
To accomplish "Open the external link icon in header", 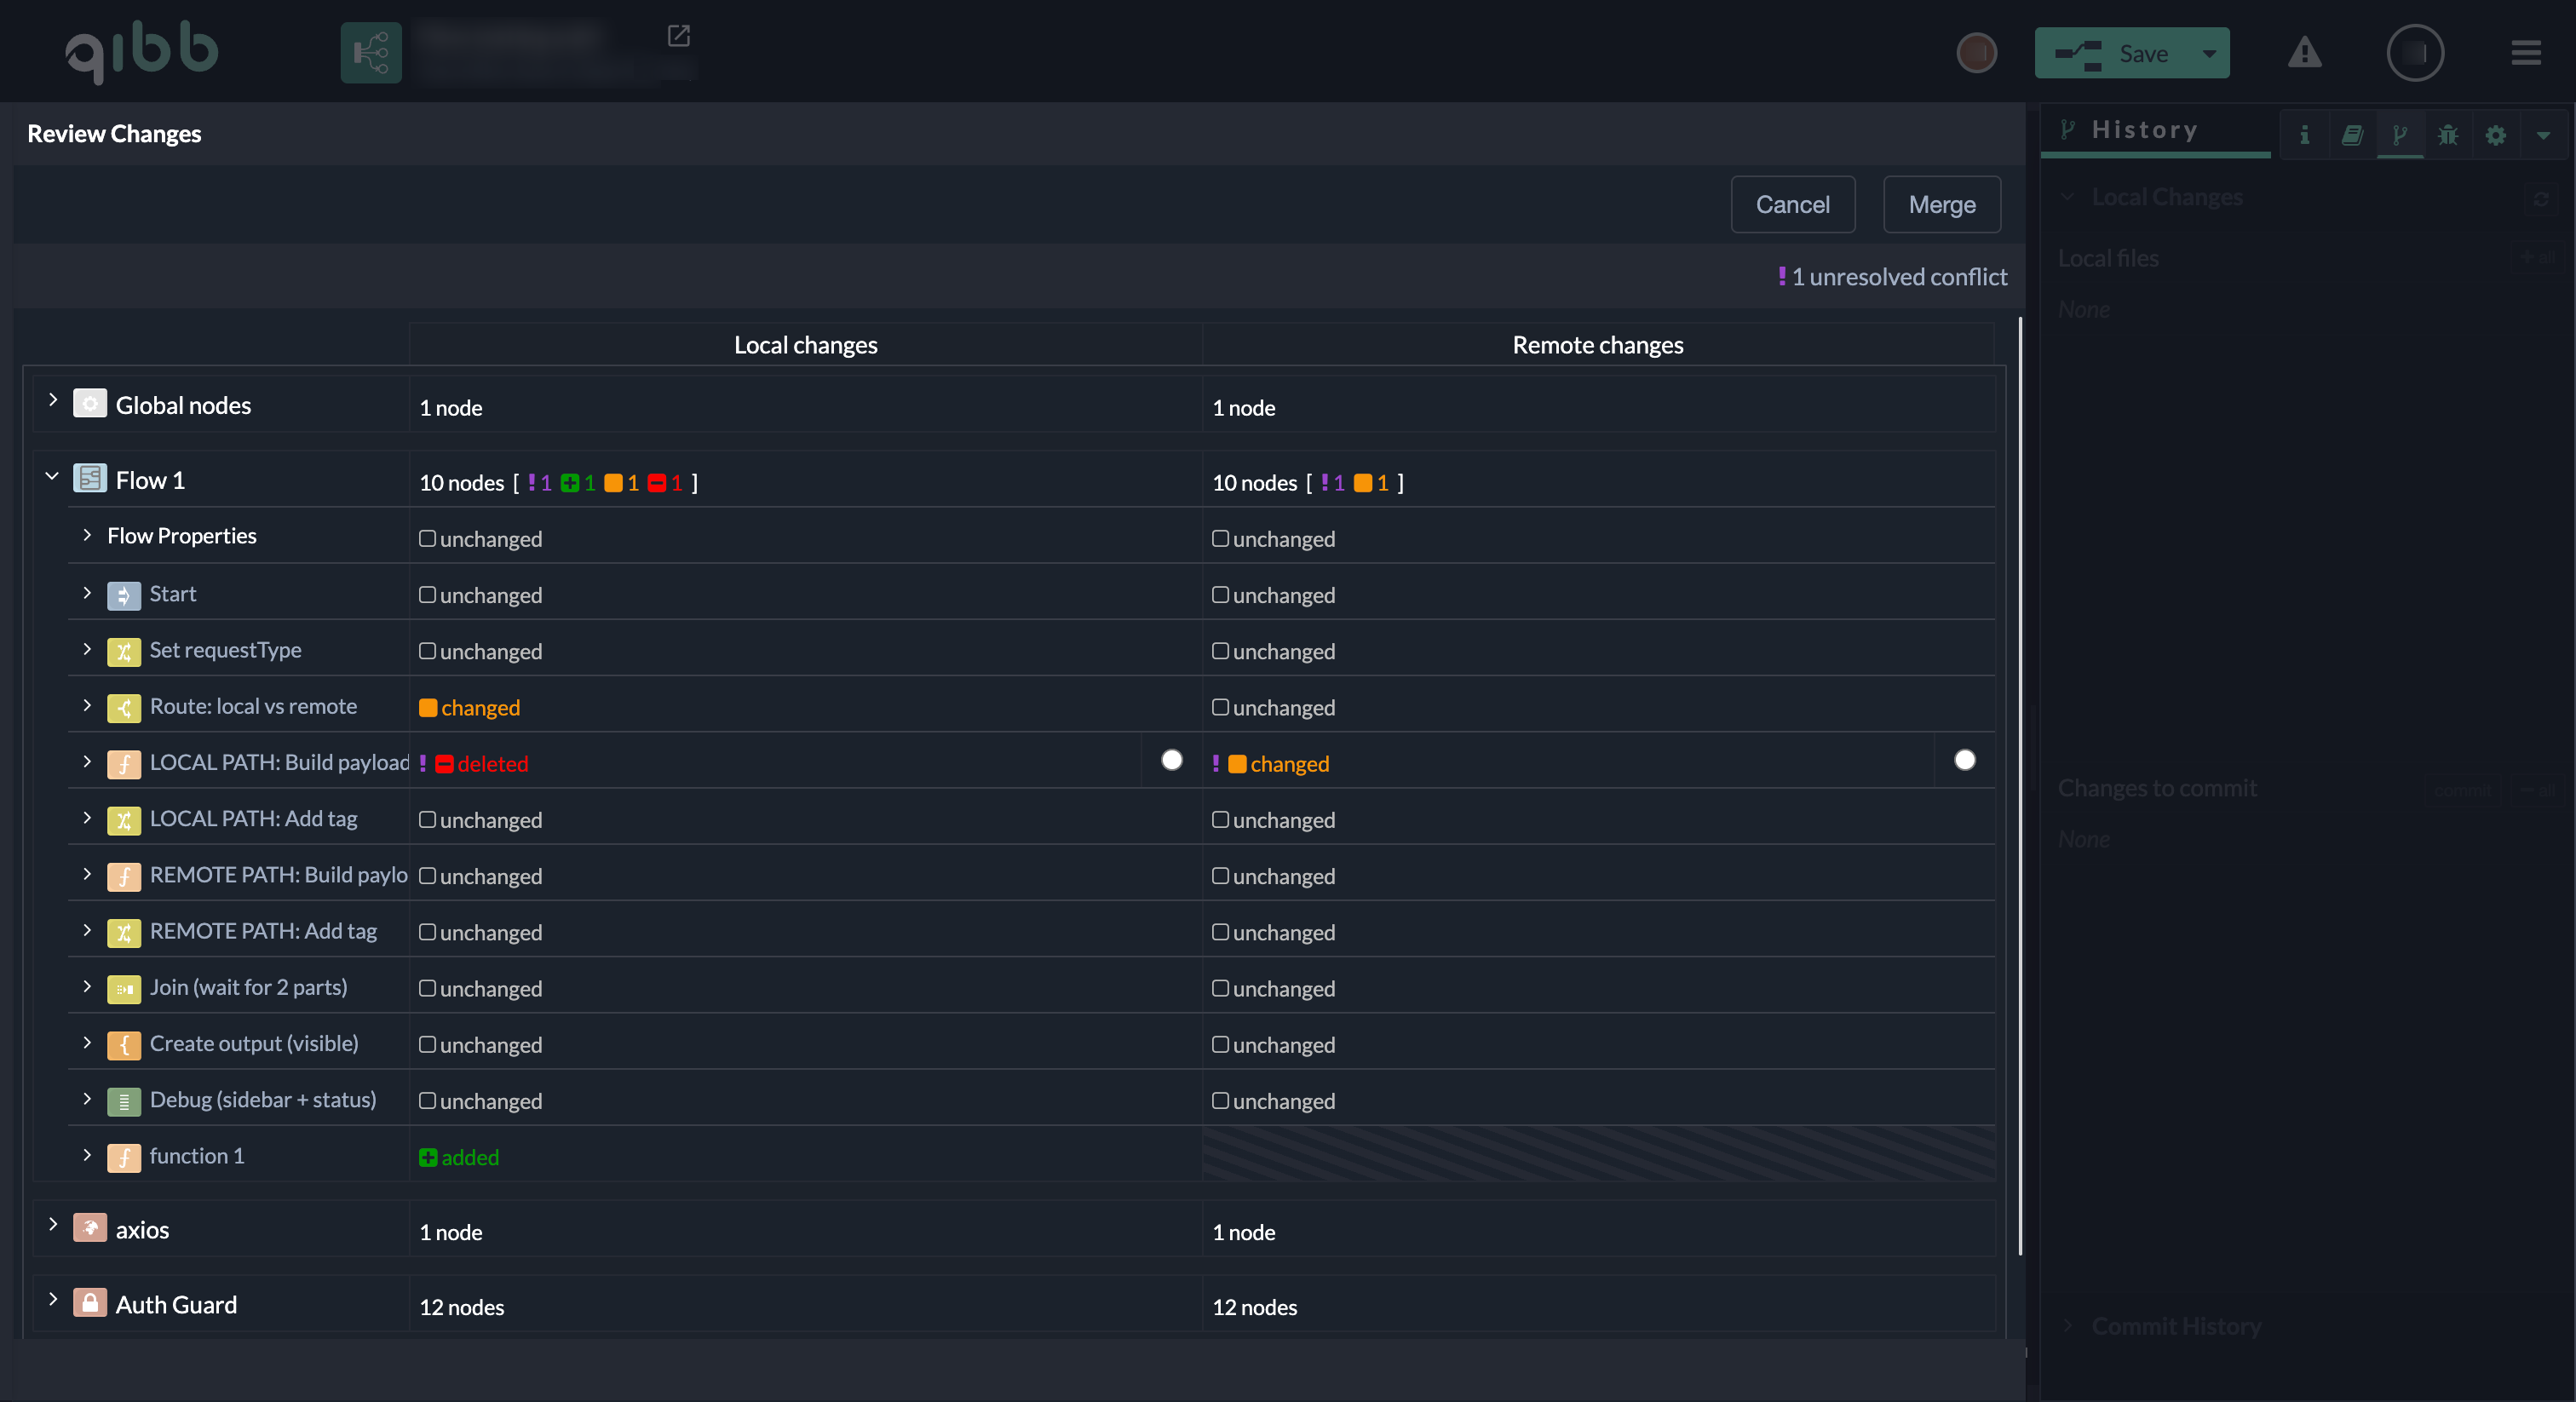I will coord(679,36).
